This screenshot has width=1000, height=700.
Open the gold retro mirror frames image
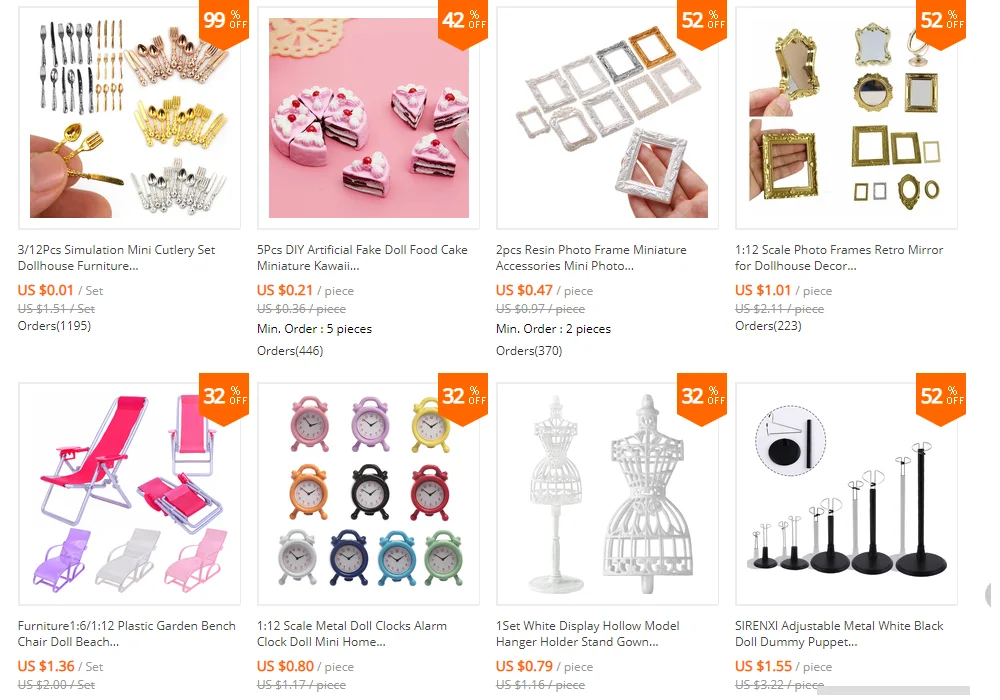coord(846,118)
